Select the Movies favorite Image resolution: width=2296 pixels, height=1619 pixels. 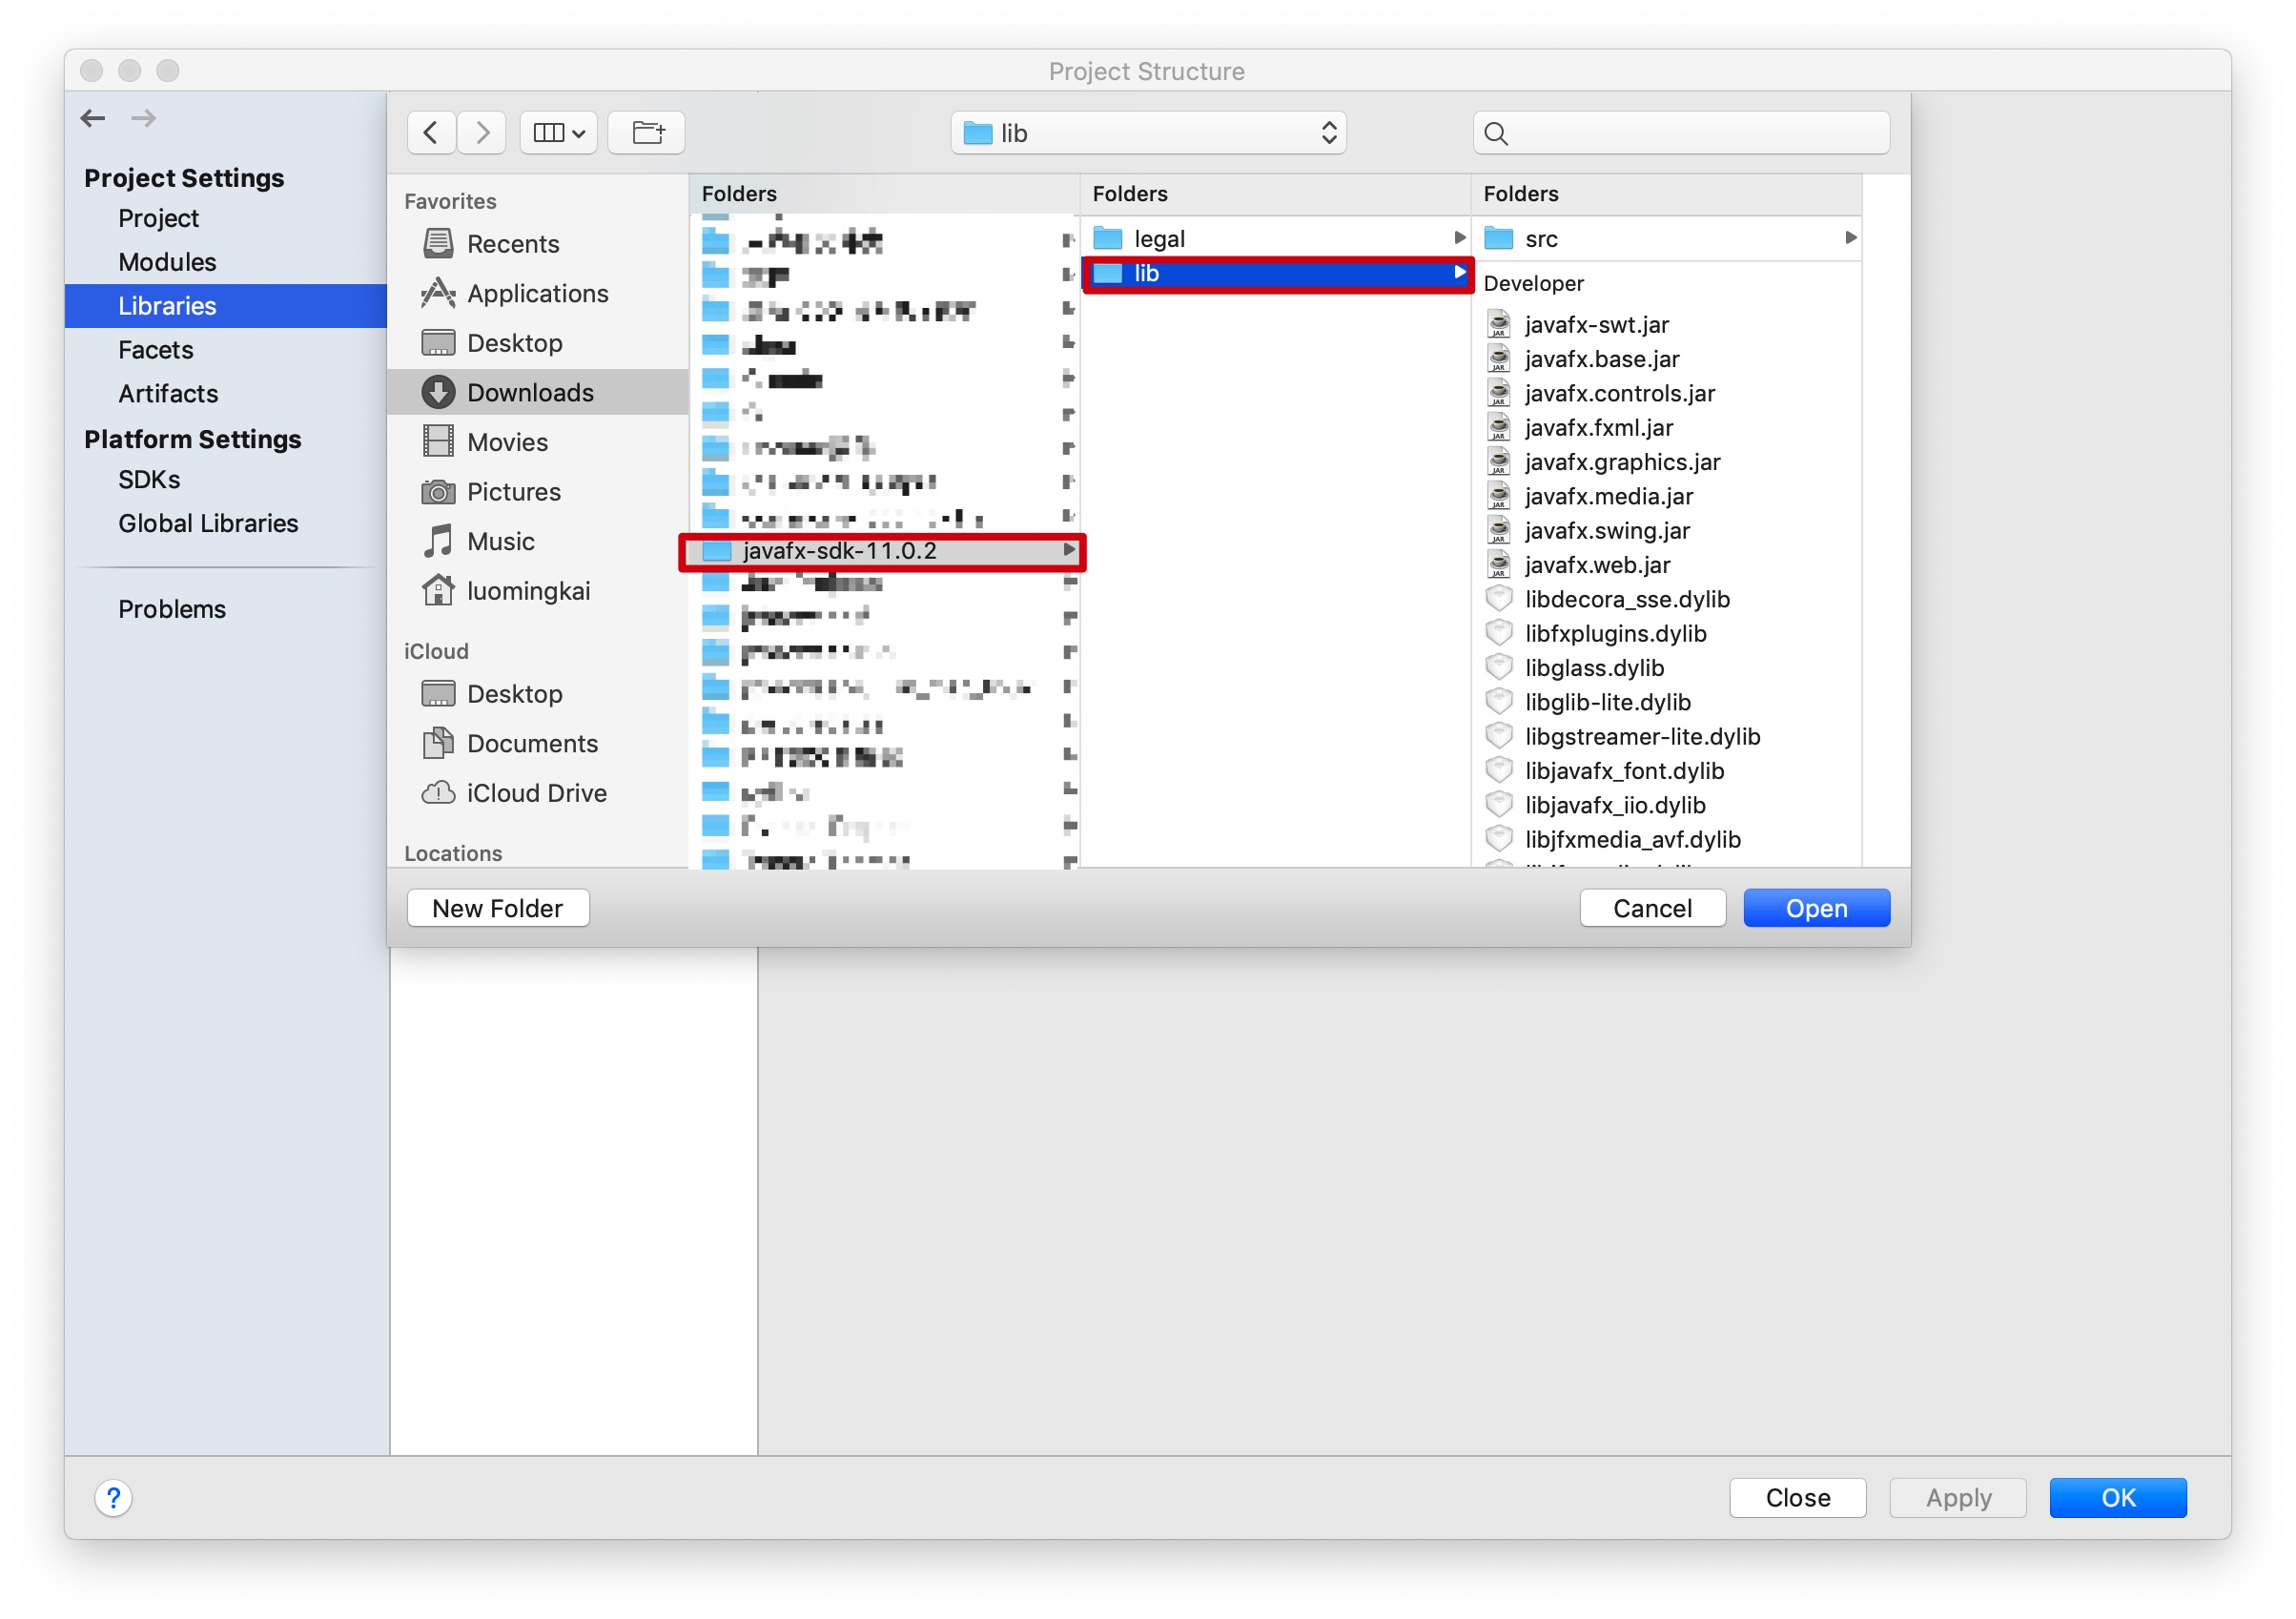coord(507,441)
